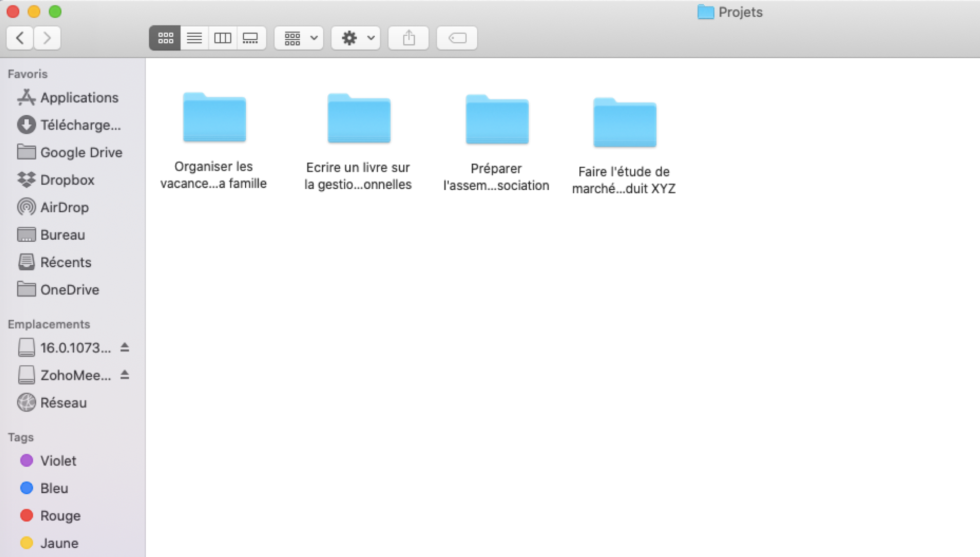The width and height of the screenshot is (980, 557).
Task: Select the "Organiser les vacances" folder
Action: coord(214,118)
